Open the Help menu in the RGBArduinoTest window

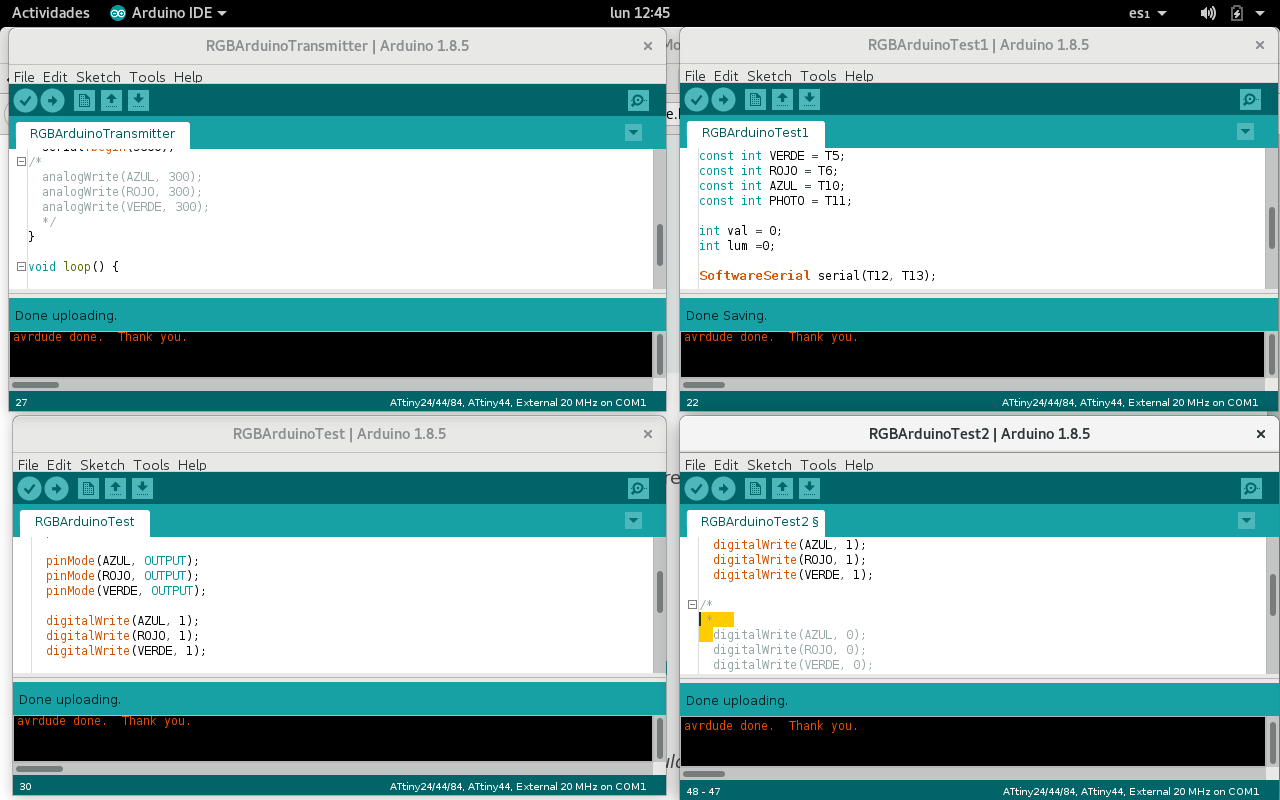192,465
